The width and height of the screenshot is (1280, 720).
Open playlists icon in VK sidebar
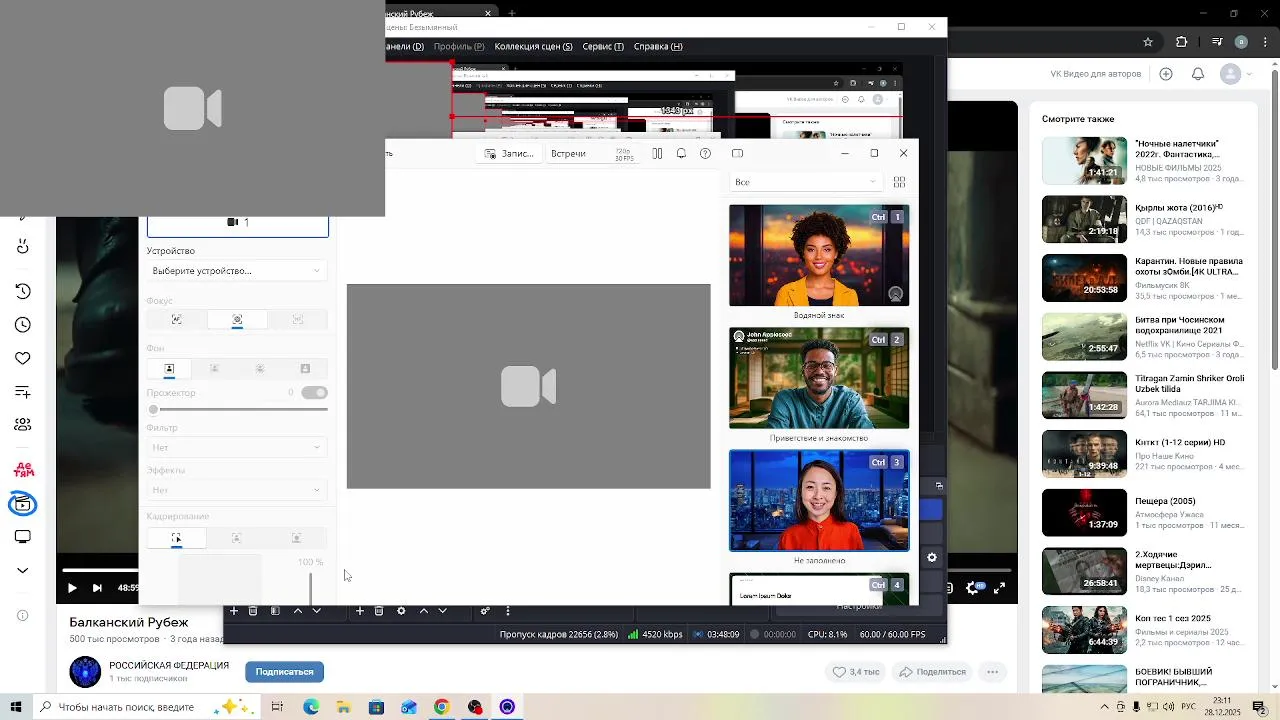point(23,392)
